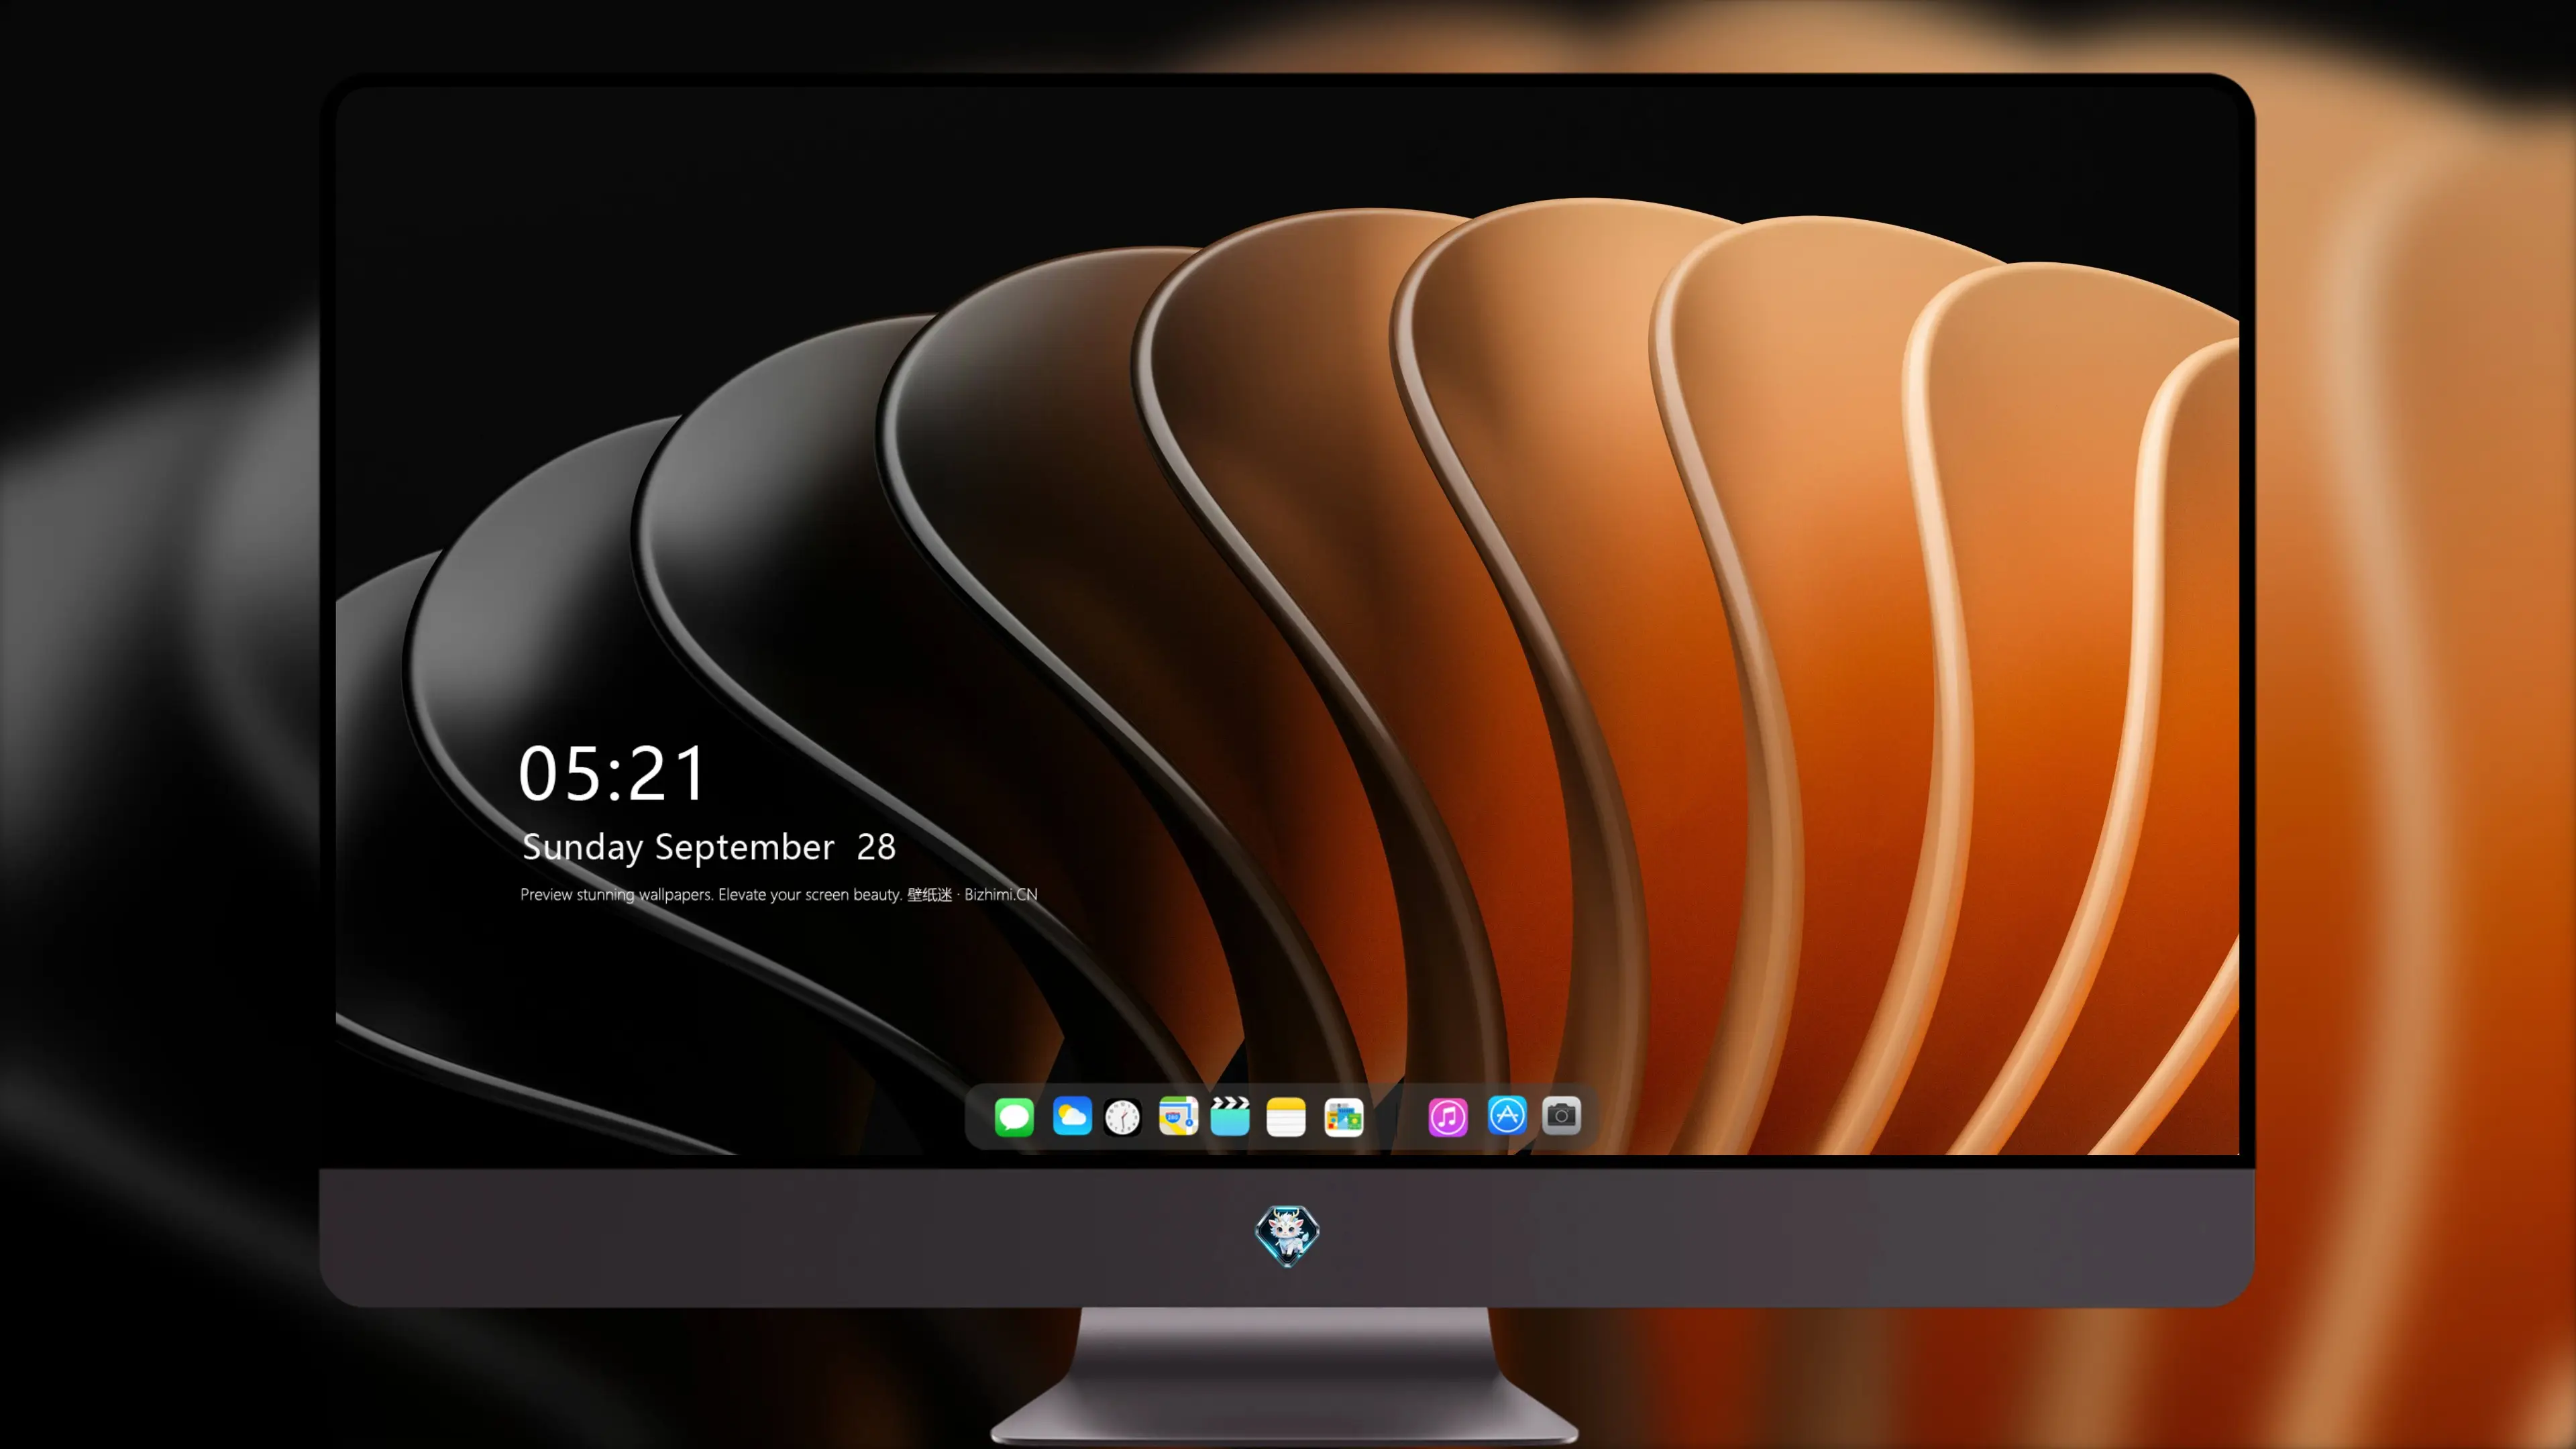Open the Maps app in the dock

click(1178, 1116)
